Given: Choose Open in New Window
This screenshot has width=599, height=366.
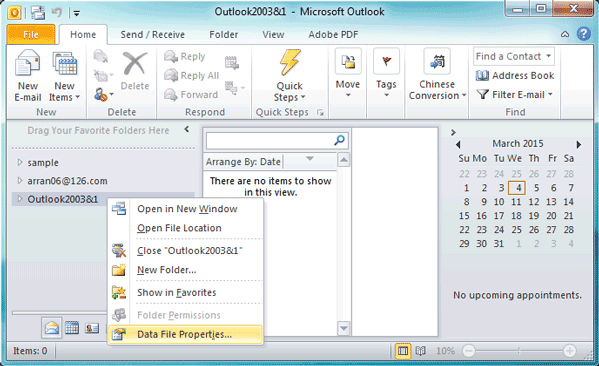Looking at the screenshot, I should (186, 209).
